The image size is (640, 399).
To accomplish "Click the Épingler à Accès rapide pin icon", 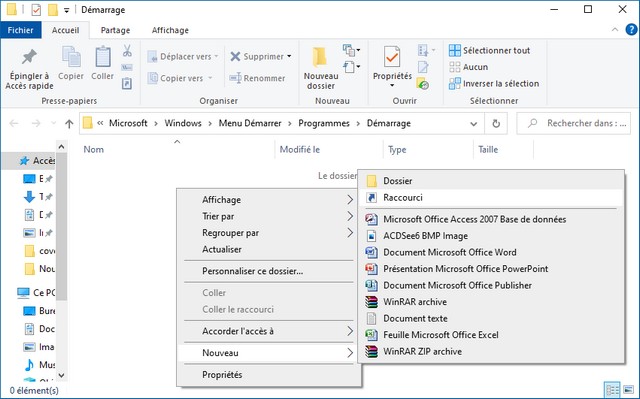I will click(x=29, y=57).
